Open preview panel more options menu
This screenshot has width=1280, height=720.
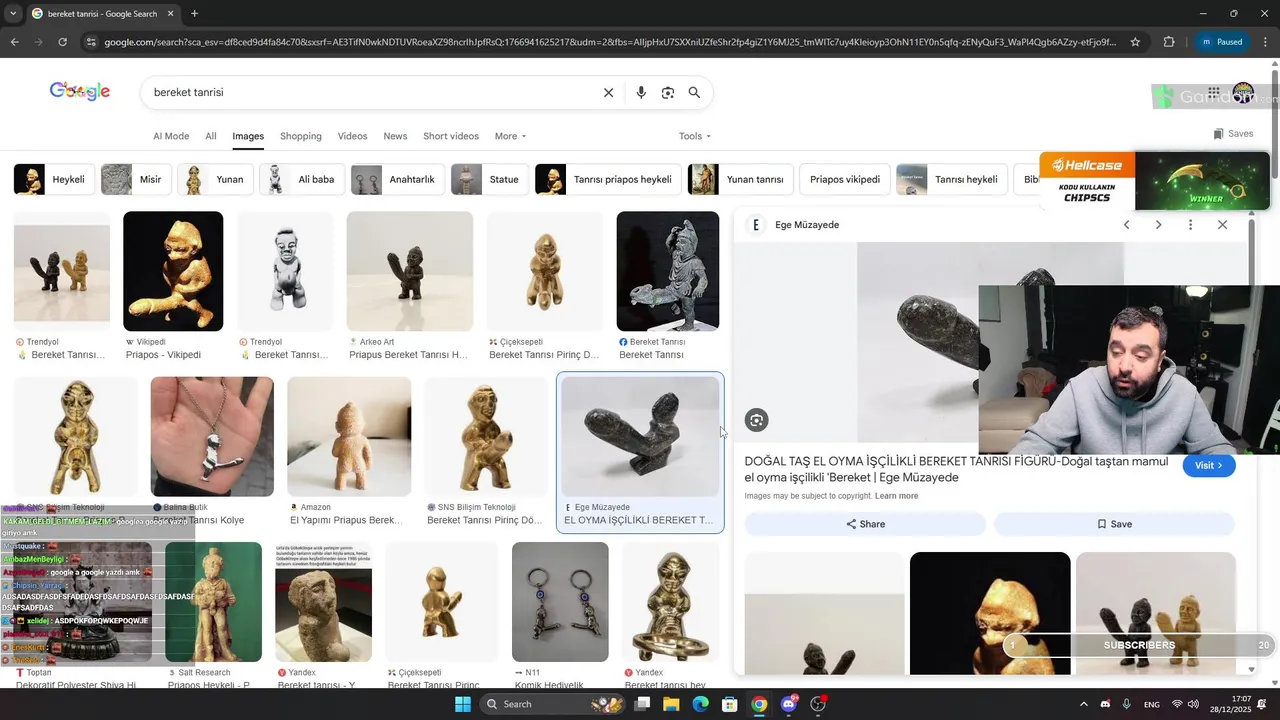(1190, 225)
